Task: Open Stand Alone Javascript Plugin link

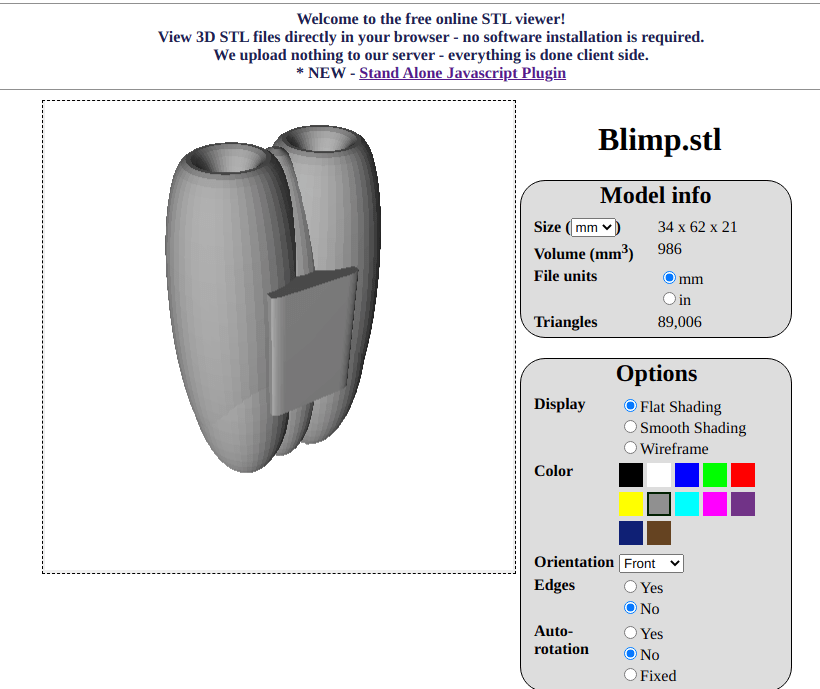Action: tap(462, 73)
